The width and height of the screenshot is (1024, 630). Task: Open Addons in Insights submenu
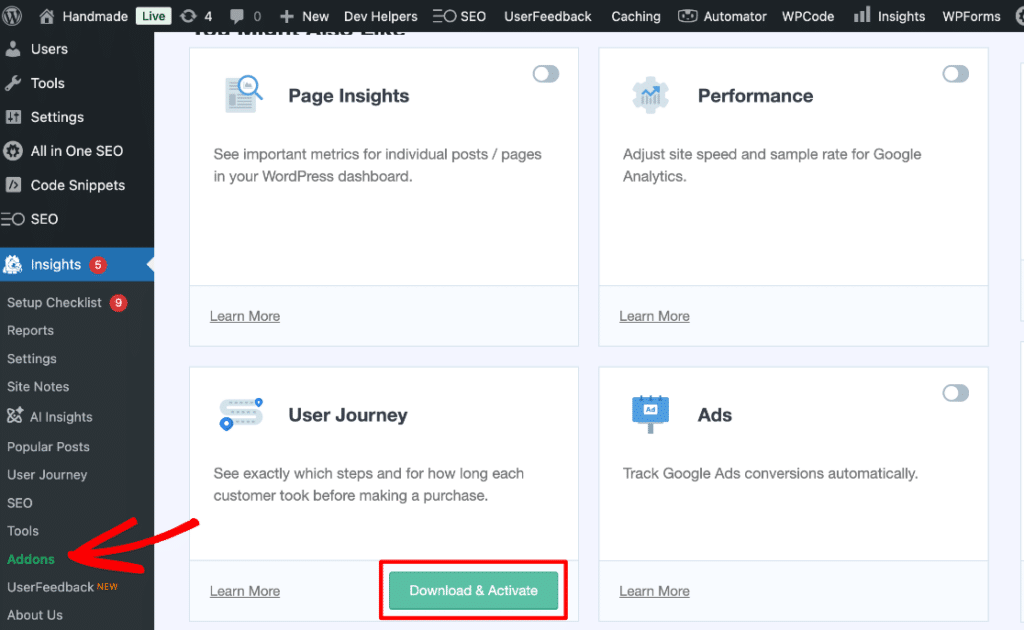31,559
